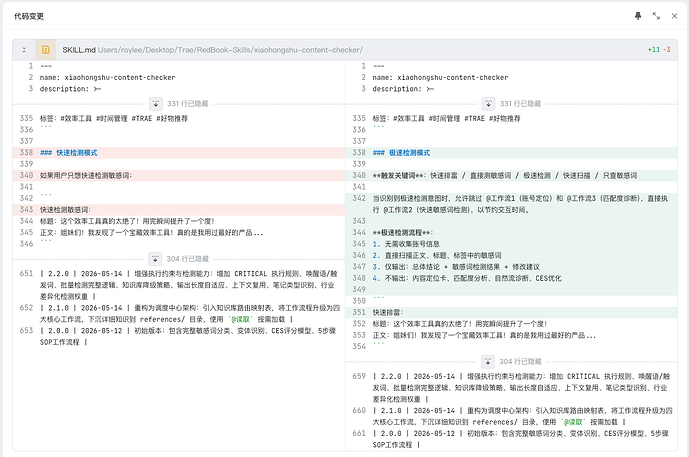Expand the code changes panel to fullscreen

pyautogui.click(x=656, y=16)
